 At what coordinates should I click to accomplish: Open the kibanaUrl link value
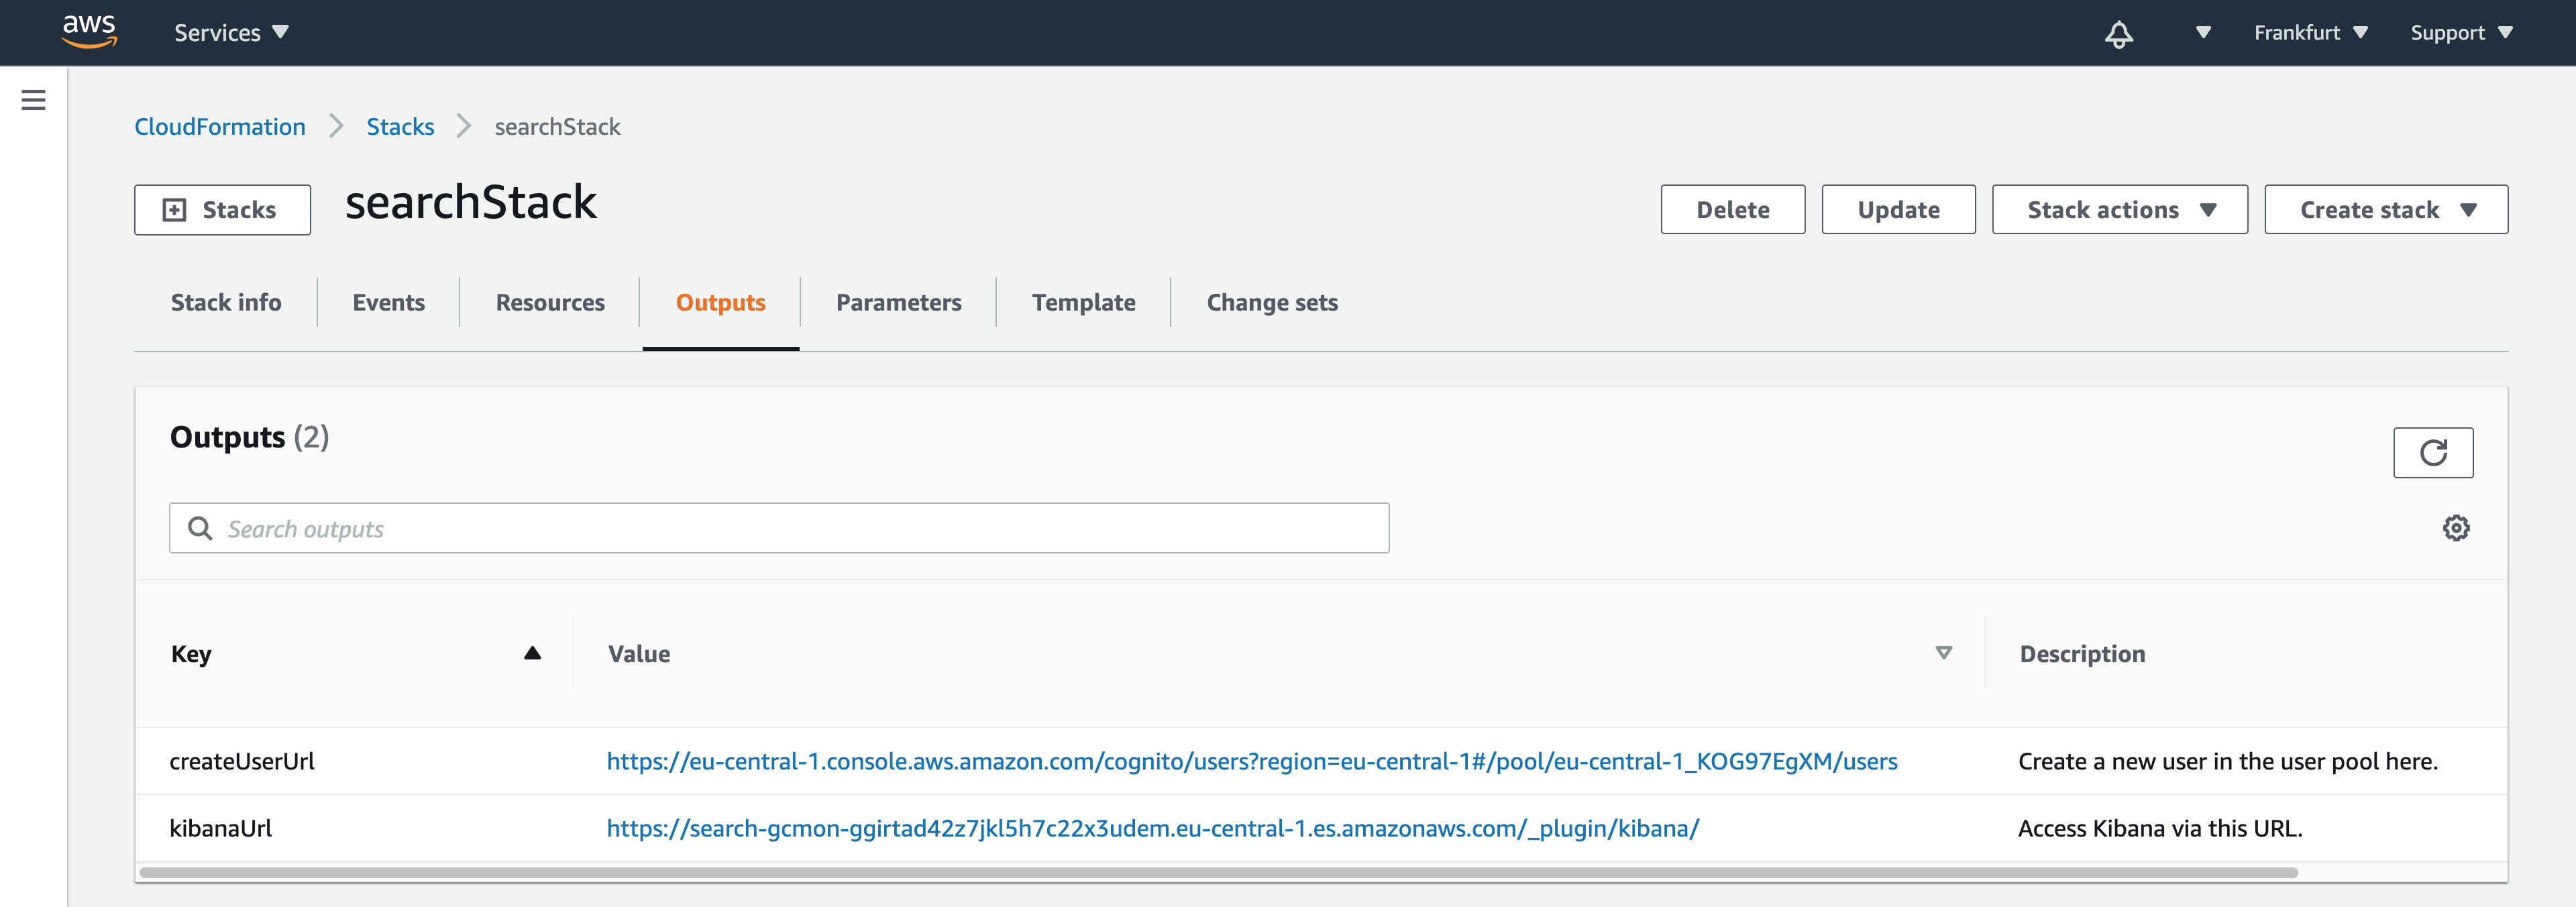[1152, 829]
